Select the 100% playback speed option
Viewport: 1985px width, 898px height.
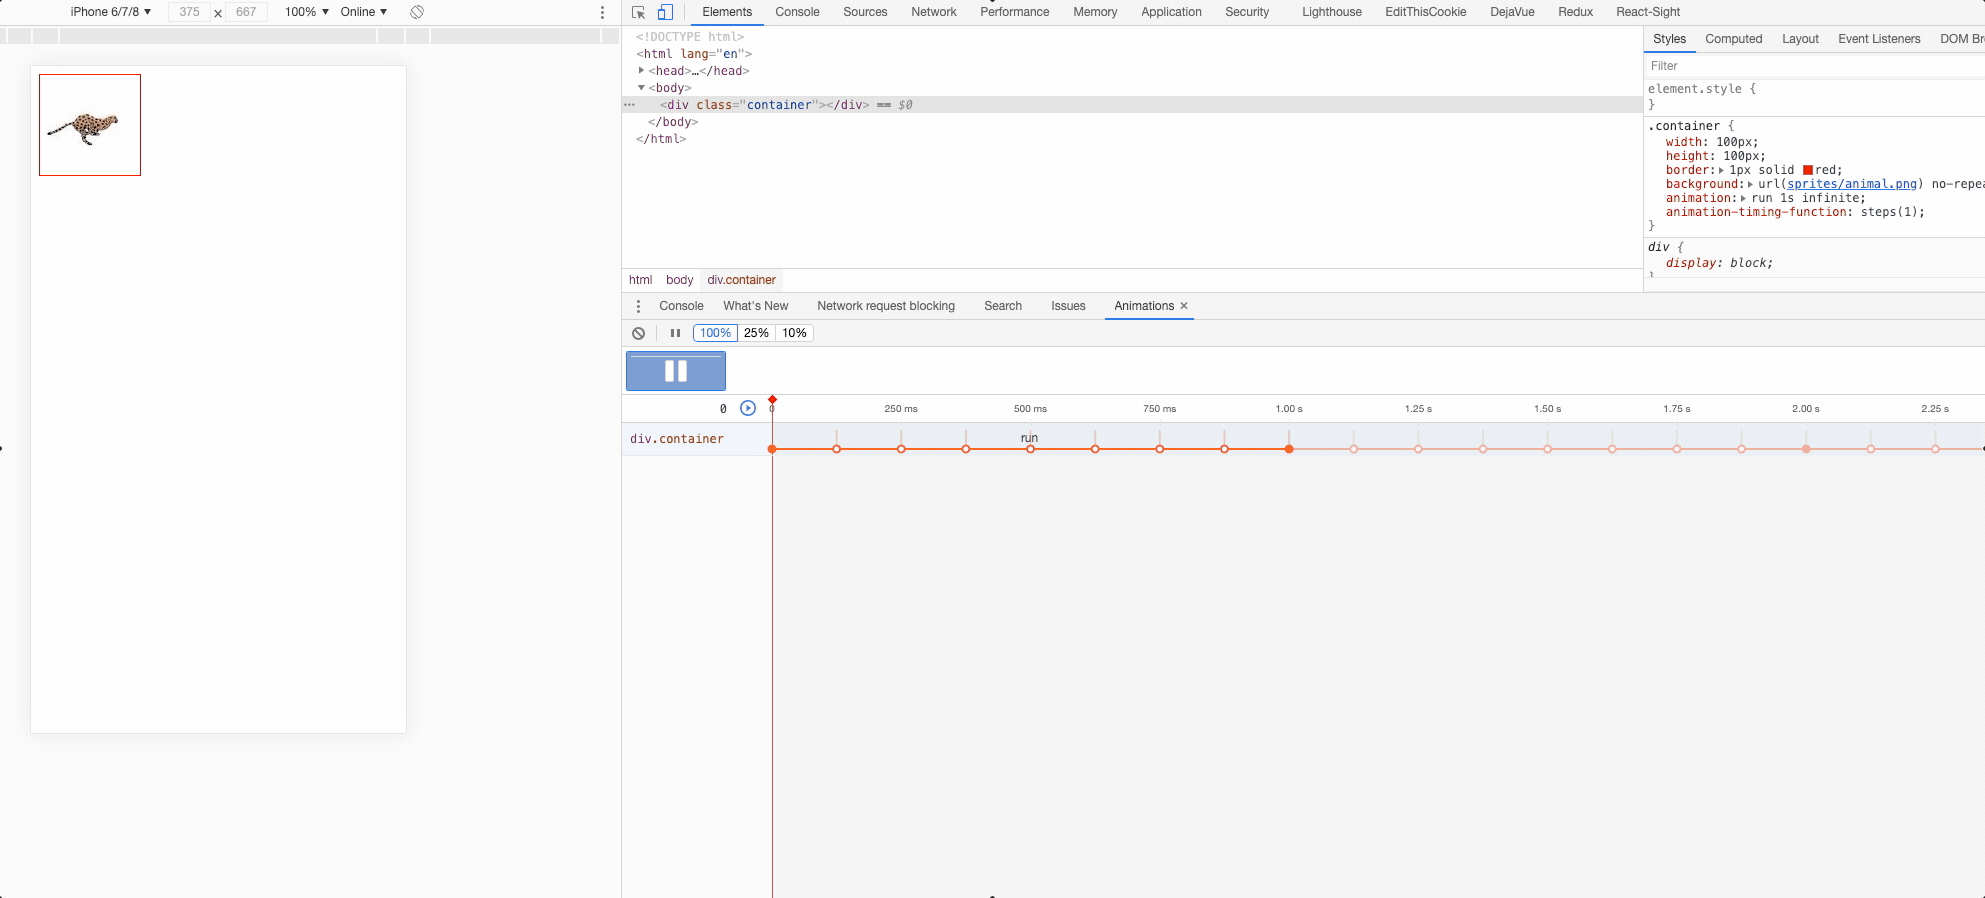(715, 333)
